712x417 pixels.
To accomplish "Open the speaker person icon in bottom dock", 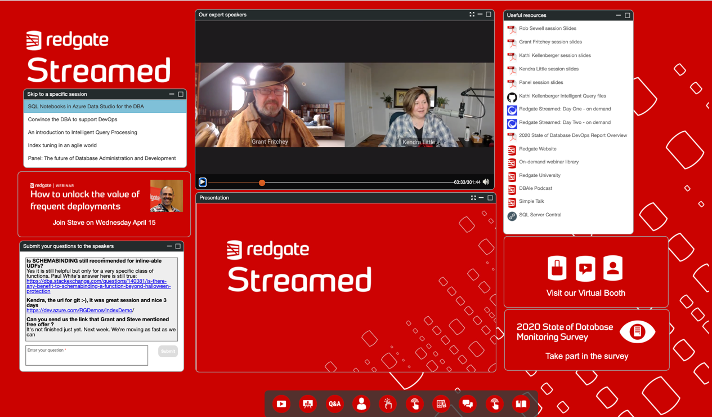I will (x=361, y=403).
